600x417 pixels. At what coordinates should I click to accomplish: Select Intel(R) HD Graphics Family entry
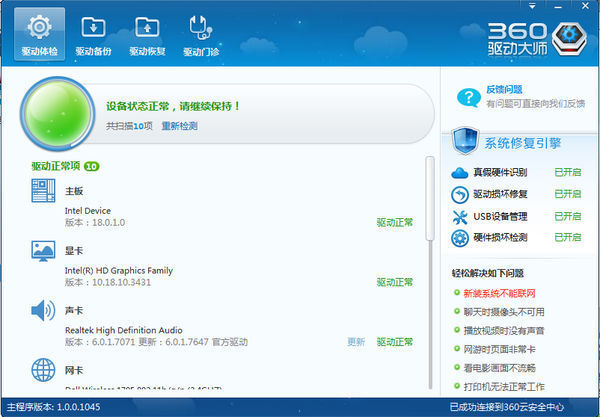119,270
